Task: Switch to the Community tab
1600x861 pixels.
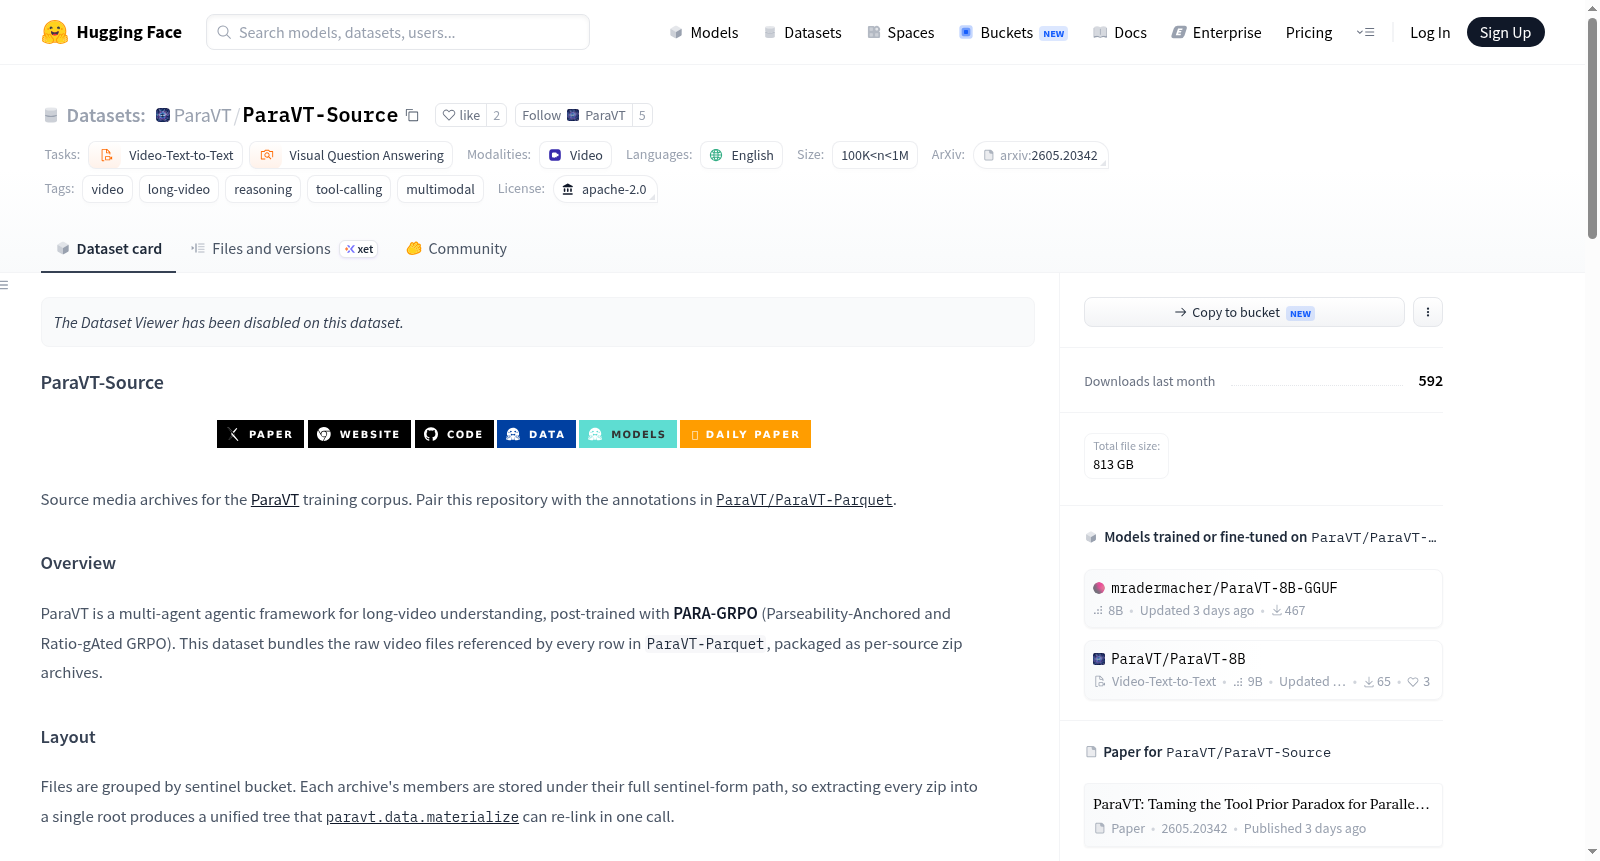Action: point(456,249)
